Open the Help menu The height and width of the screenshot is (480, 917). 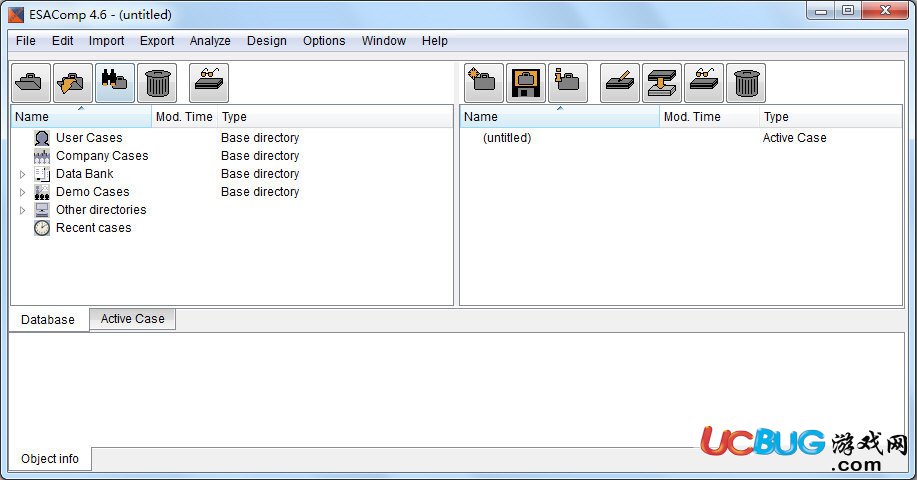[435, 41]
